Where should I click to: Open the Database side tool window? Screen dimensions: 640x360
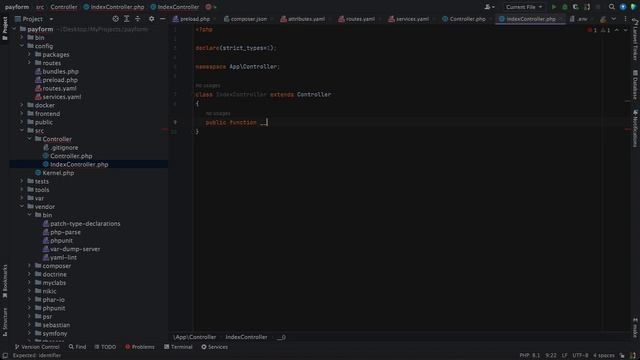pyautogui.click(x=635, y=85)
